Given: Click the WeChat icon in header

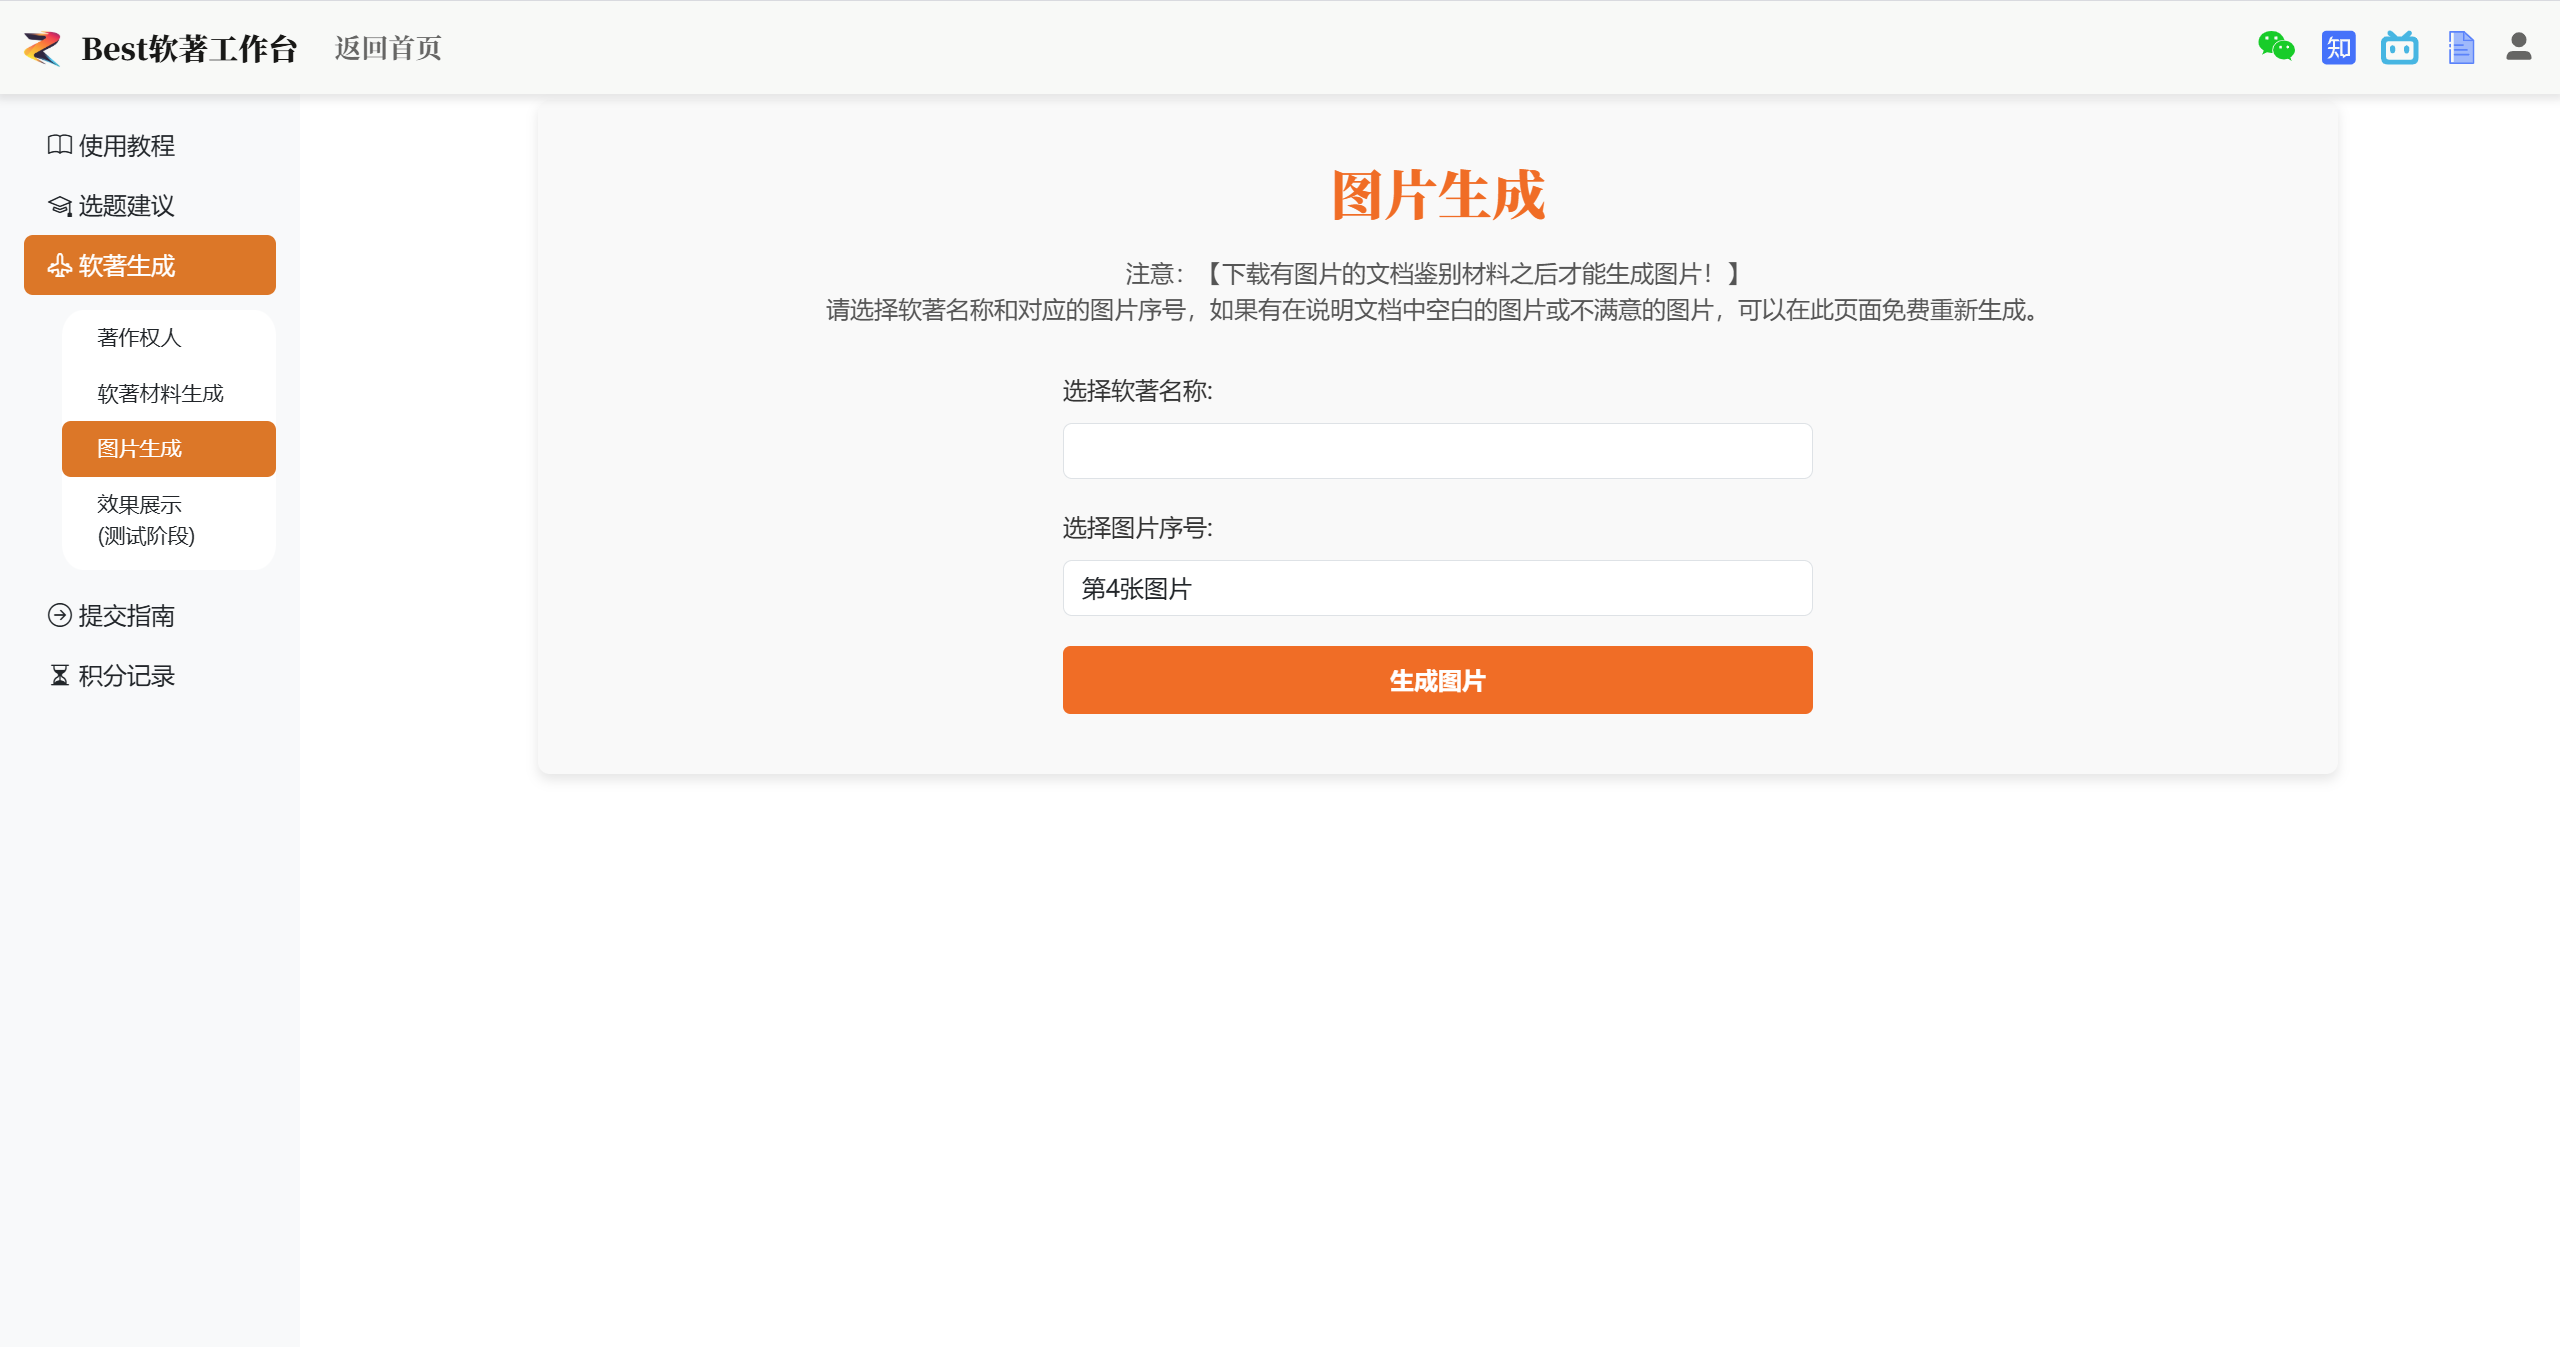Looking at the screenshot, I should [x=2276, y=47].
